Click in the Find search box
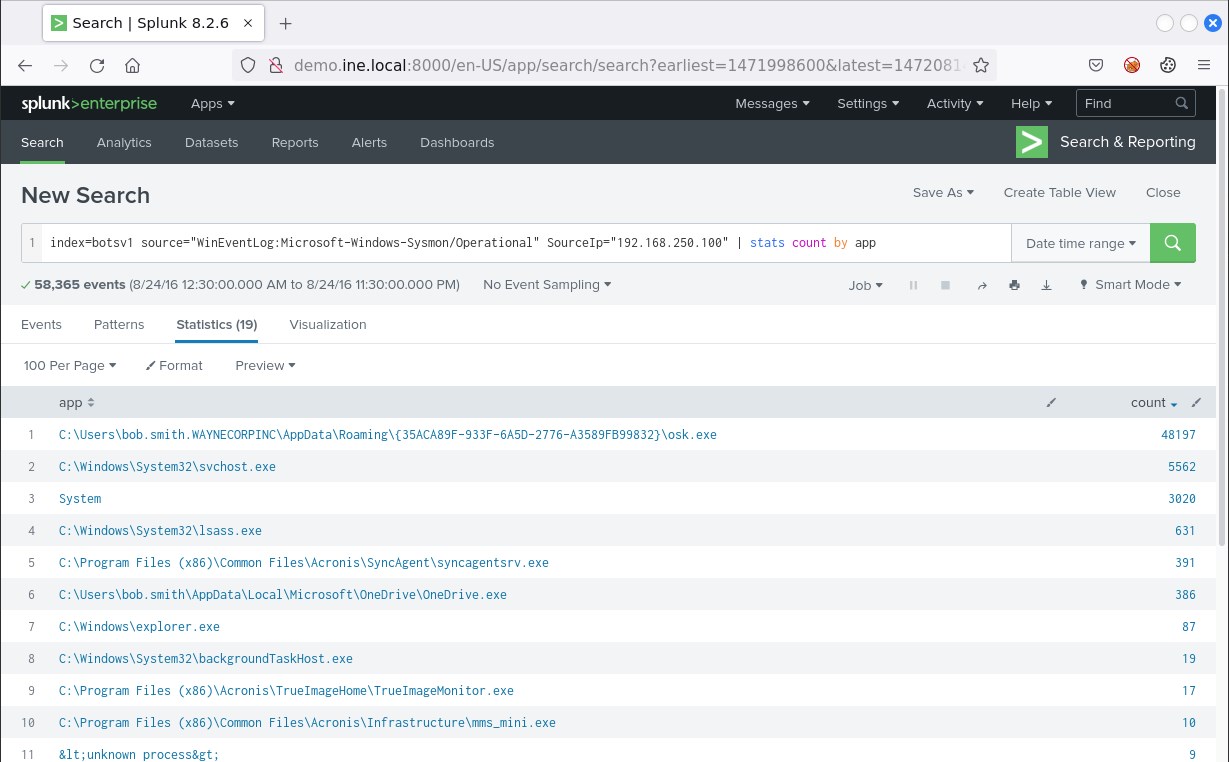Viewport: 1229px width, 762px height. (1126, 103)
